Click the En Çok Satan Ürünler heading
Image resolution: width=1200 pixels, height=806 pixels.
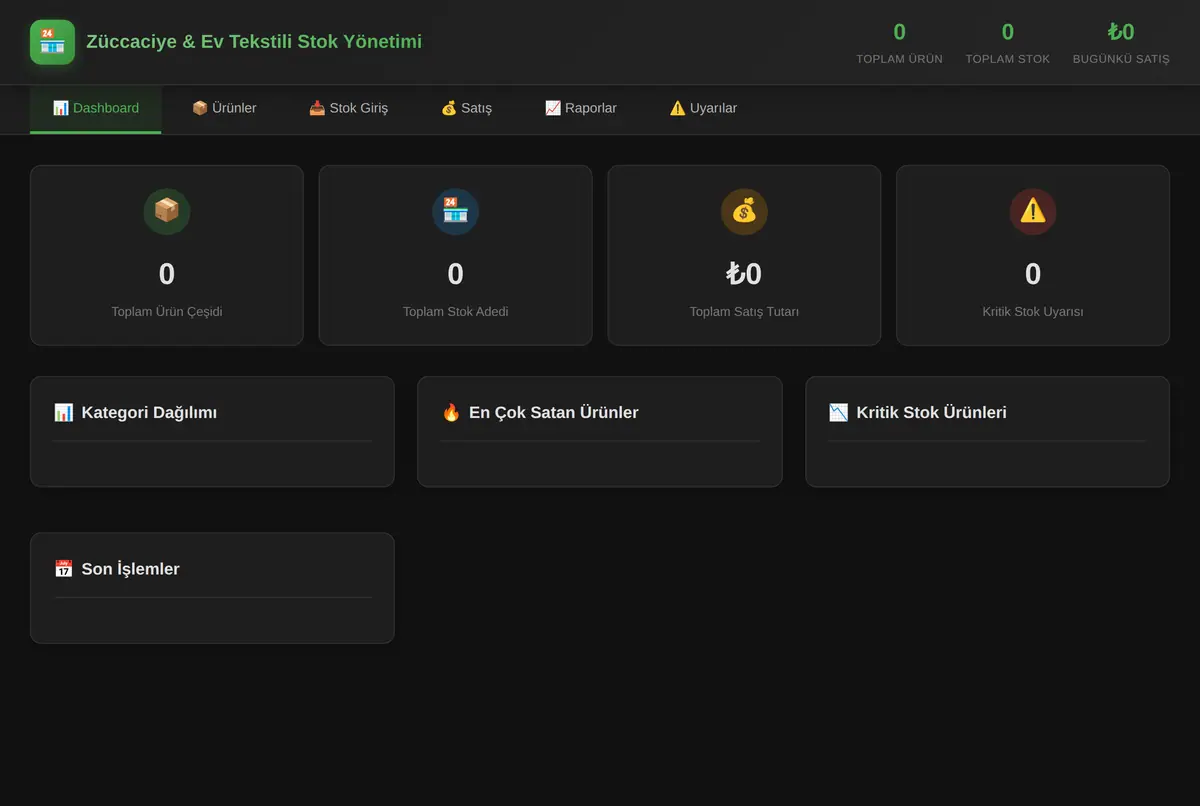coord(553,412)
